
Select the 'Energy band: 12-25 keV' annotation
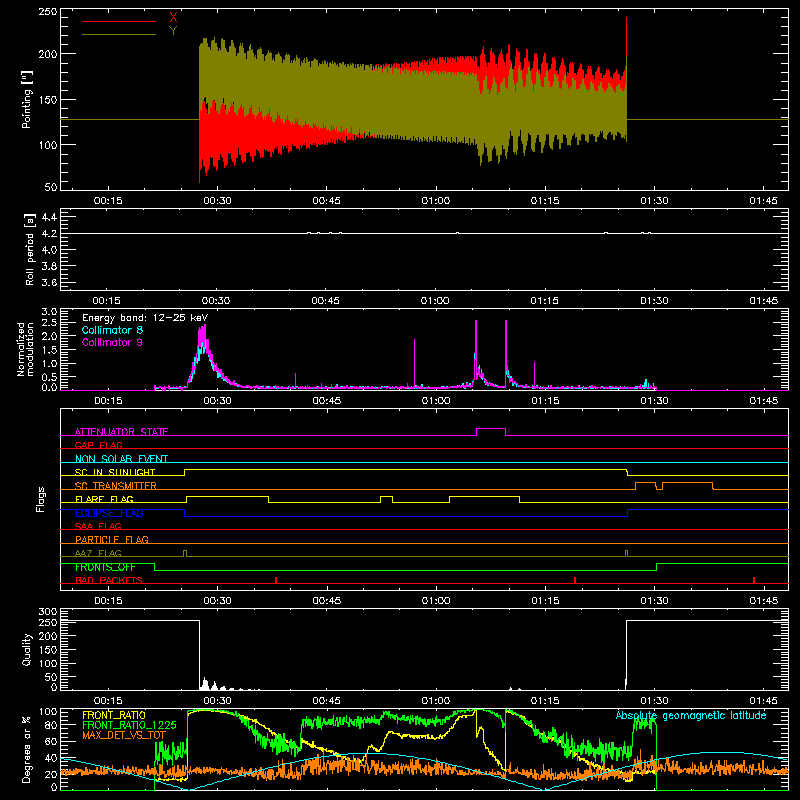(x=145, y=318)
